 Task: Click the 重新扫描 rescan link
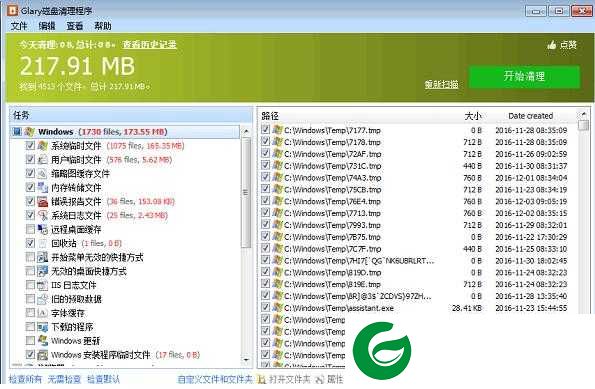point(441,84)
